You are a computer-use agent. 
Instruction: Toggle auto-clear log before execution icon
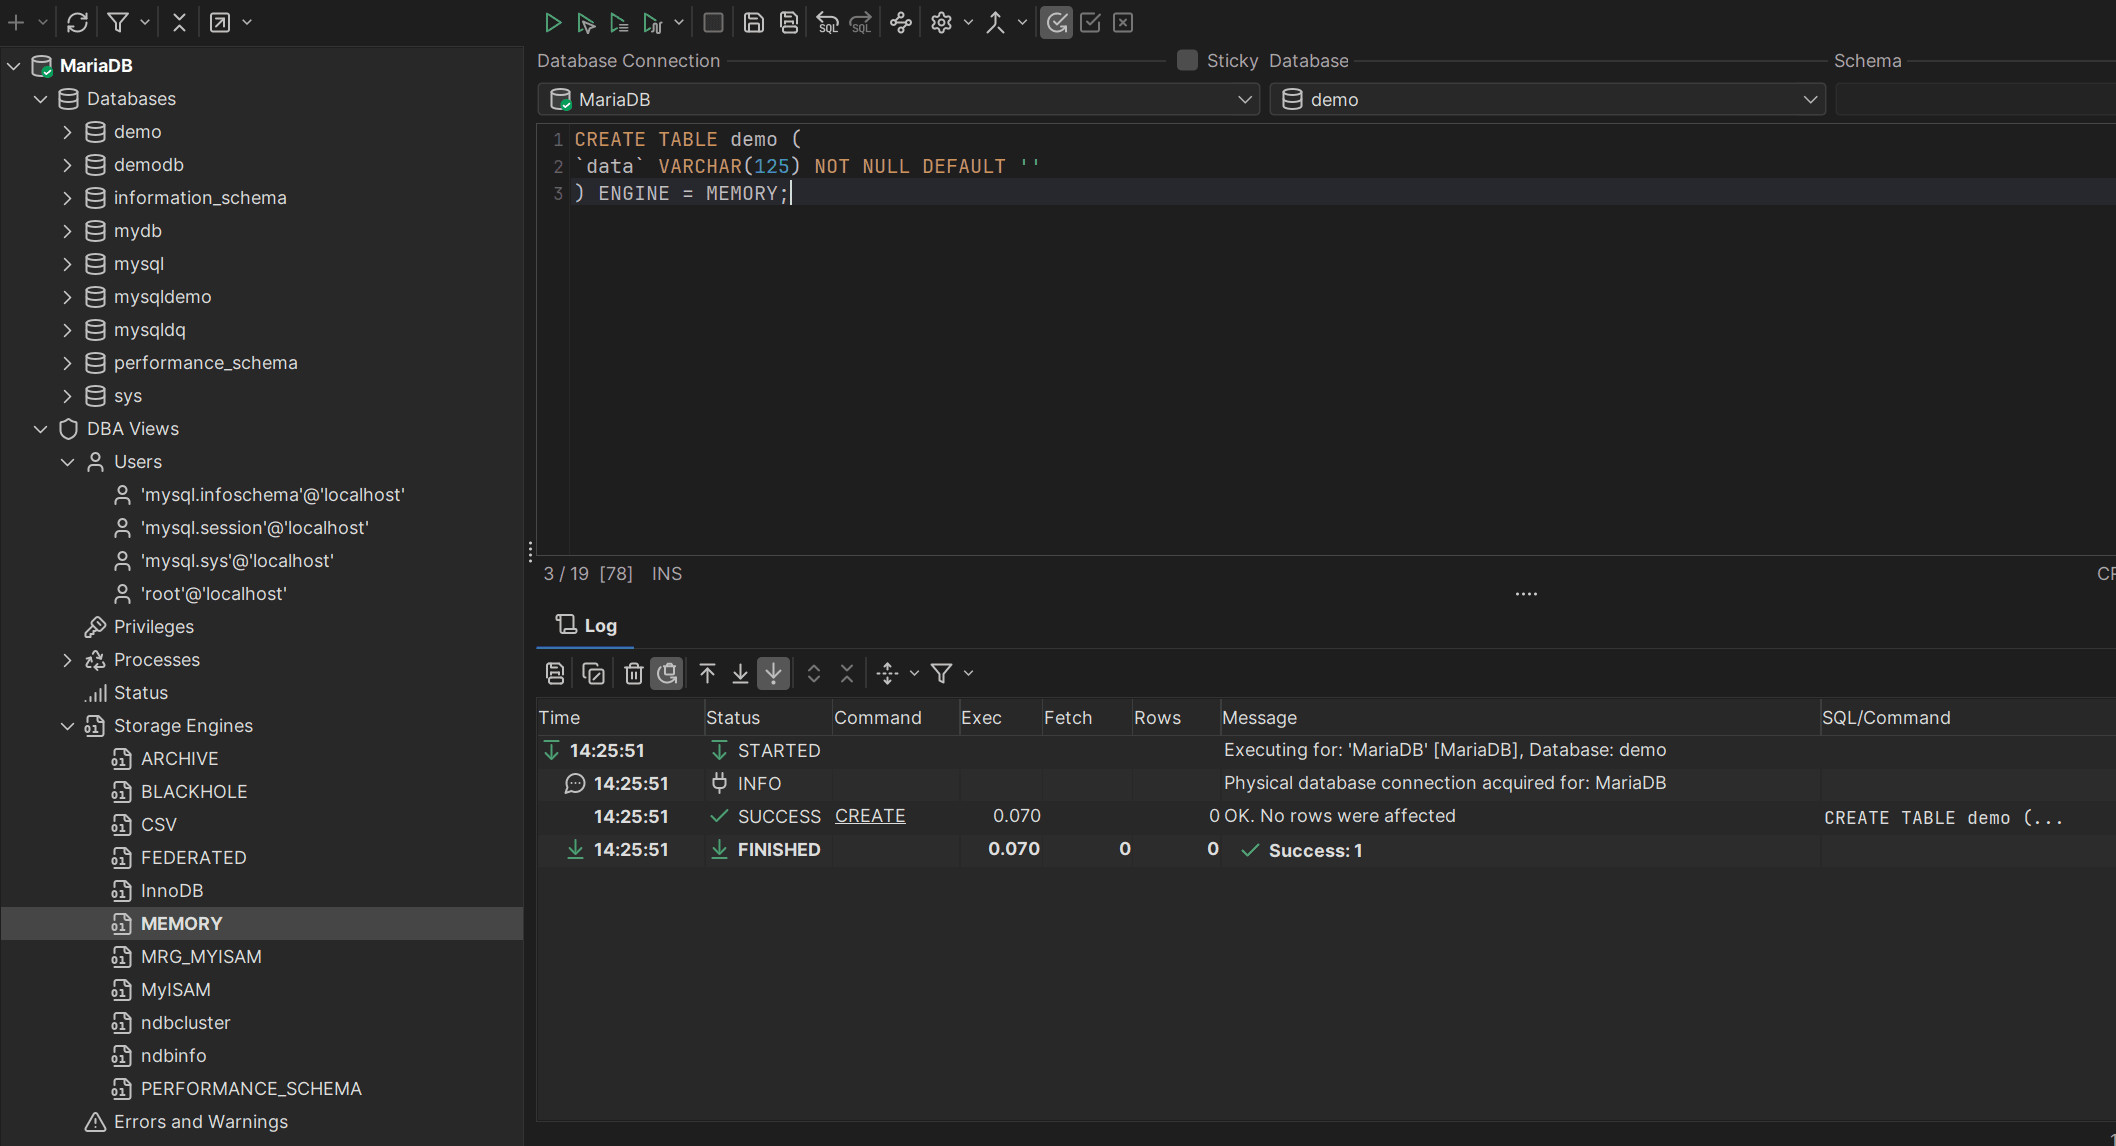point(667,673)
